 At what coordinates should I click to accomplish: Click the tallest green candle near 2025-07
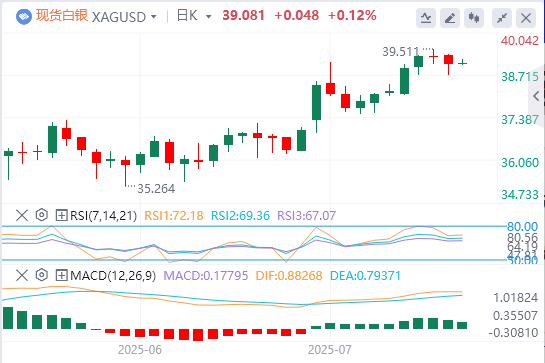316,102
